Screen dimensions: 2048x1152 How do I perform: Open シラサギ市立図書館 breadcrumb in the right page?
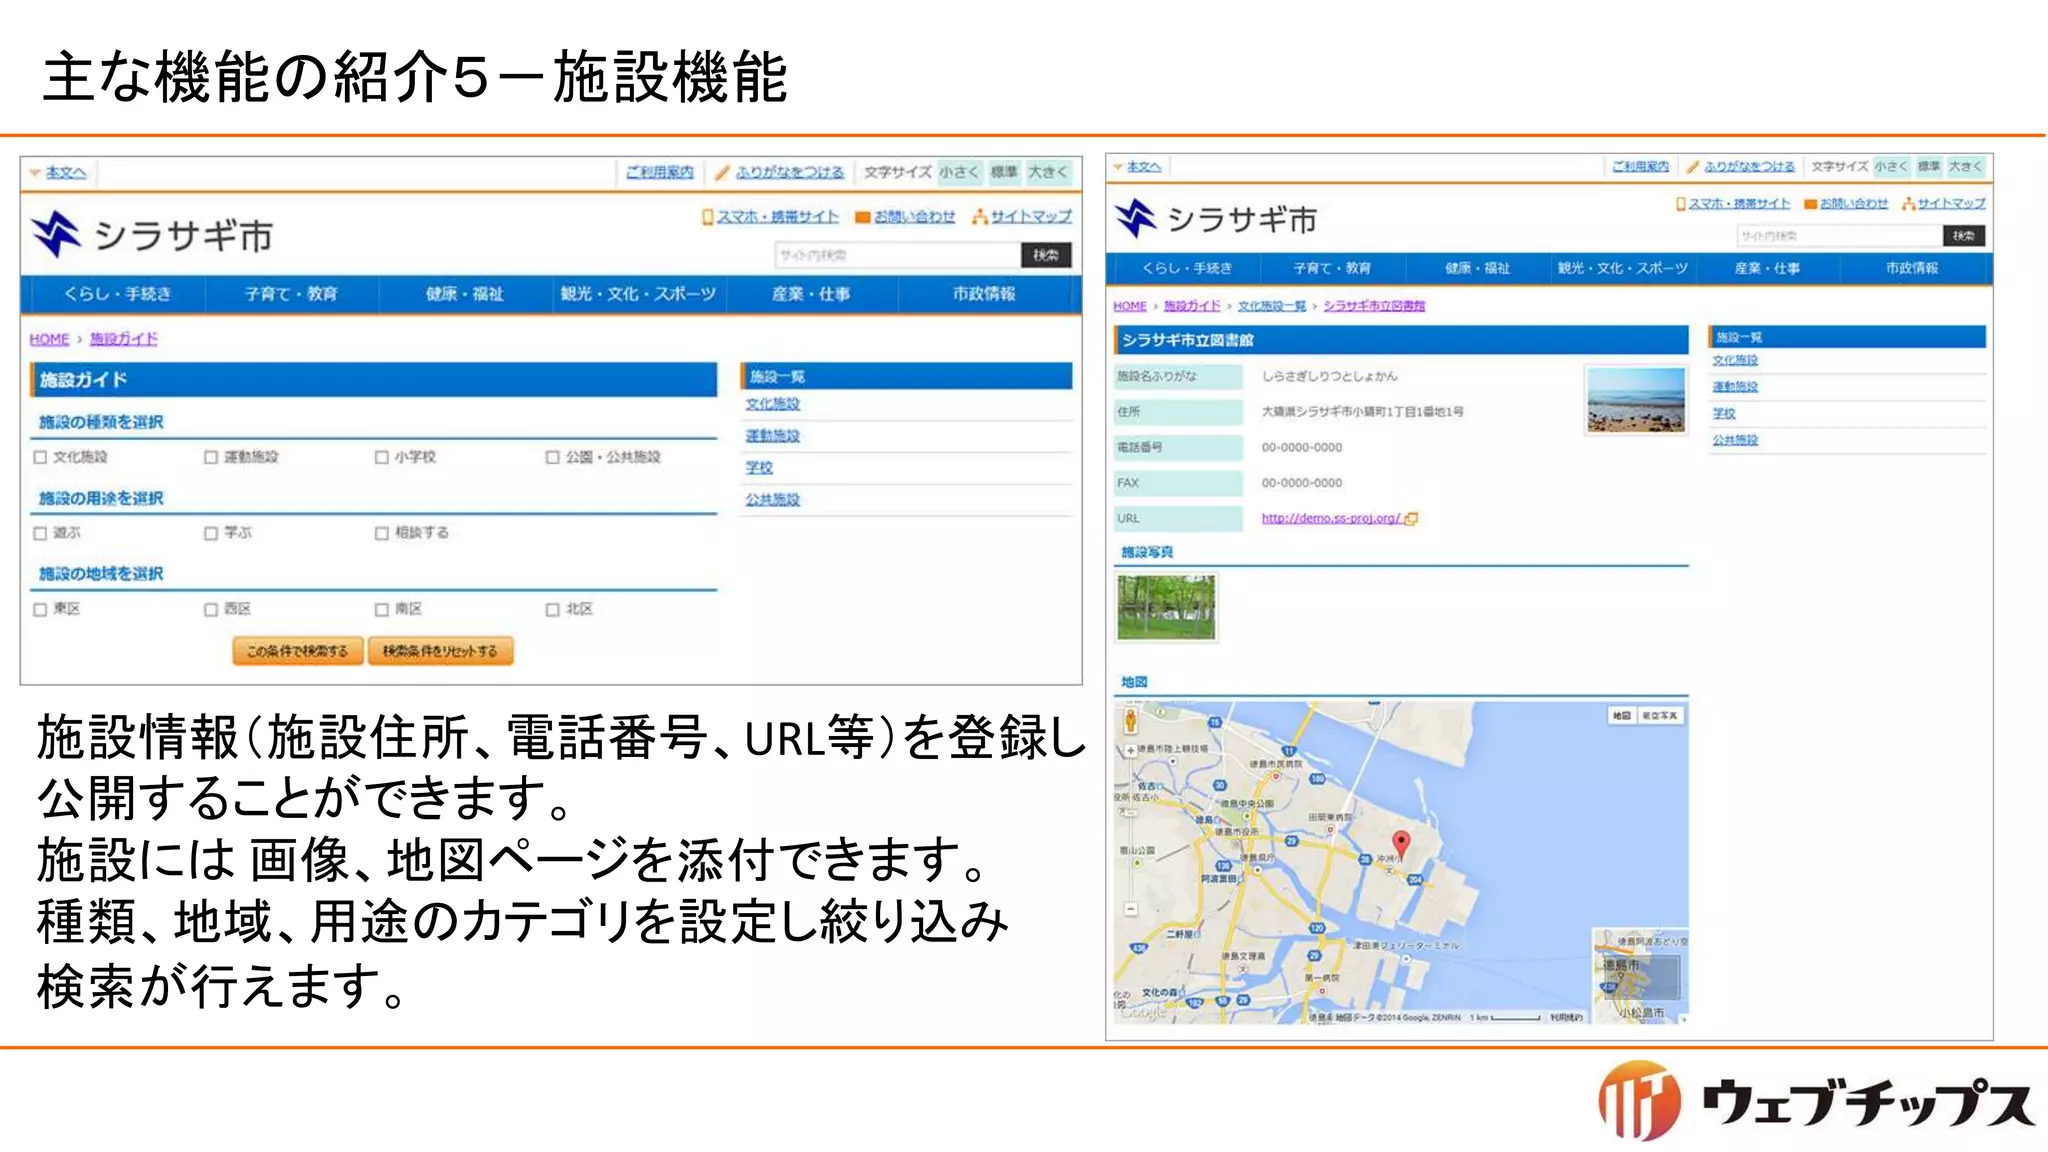tap(1374, 306)
